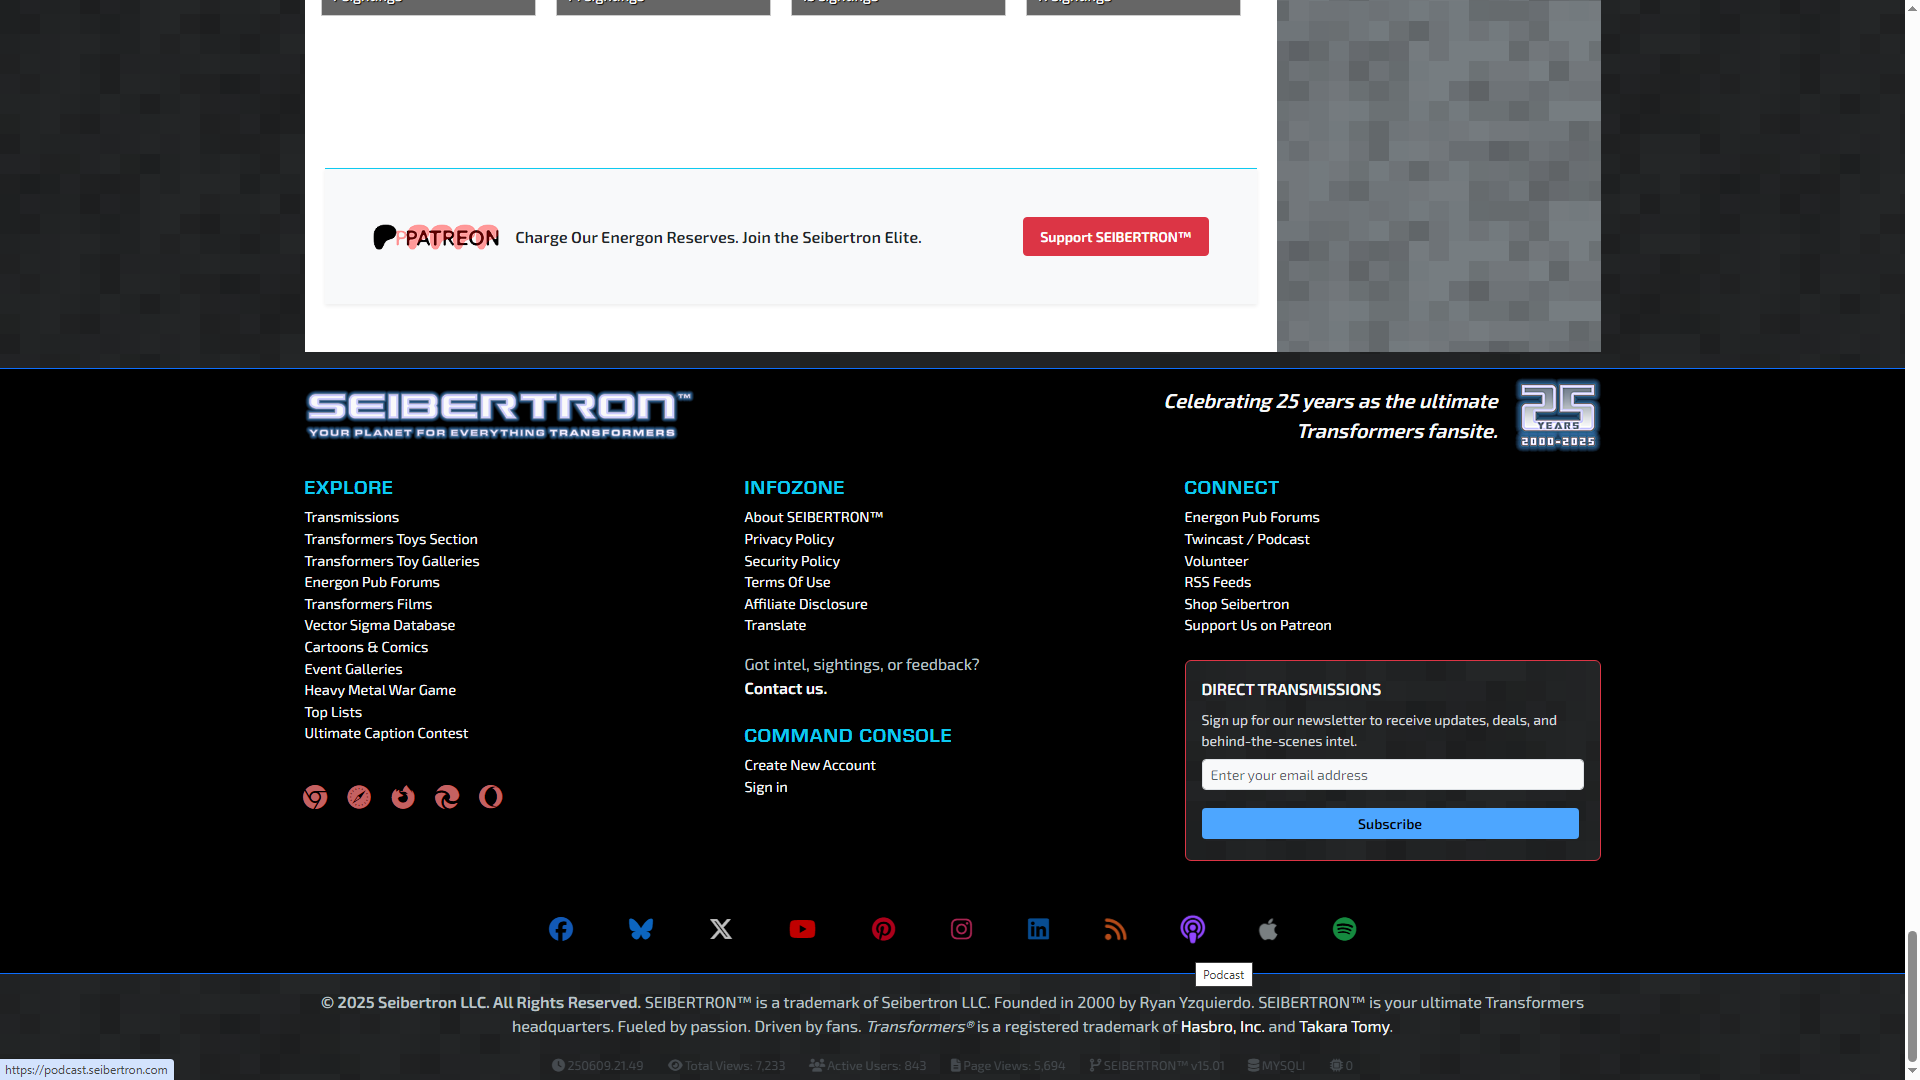The height and width of the screenshot is (1080, 1920).
Task: Click the Instagram icon
Action: point(961,929)
